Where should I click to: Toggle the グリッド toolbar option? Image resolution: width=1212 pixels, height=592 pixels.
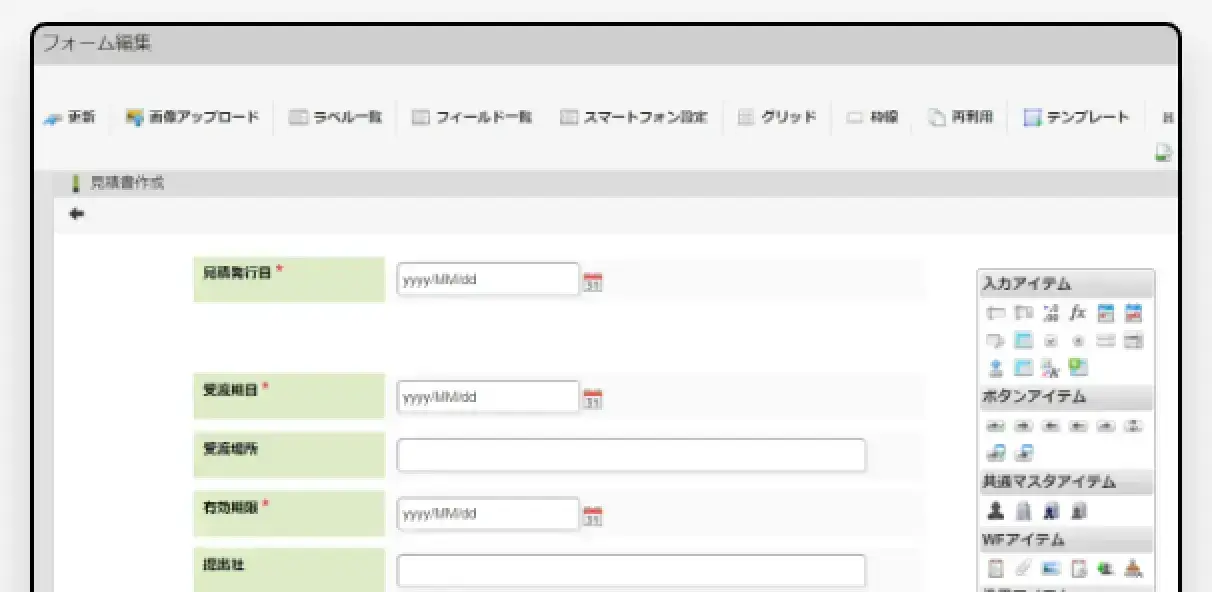click(x=777, y=117)
